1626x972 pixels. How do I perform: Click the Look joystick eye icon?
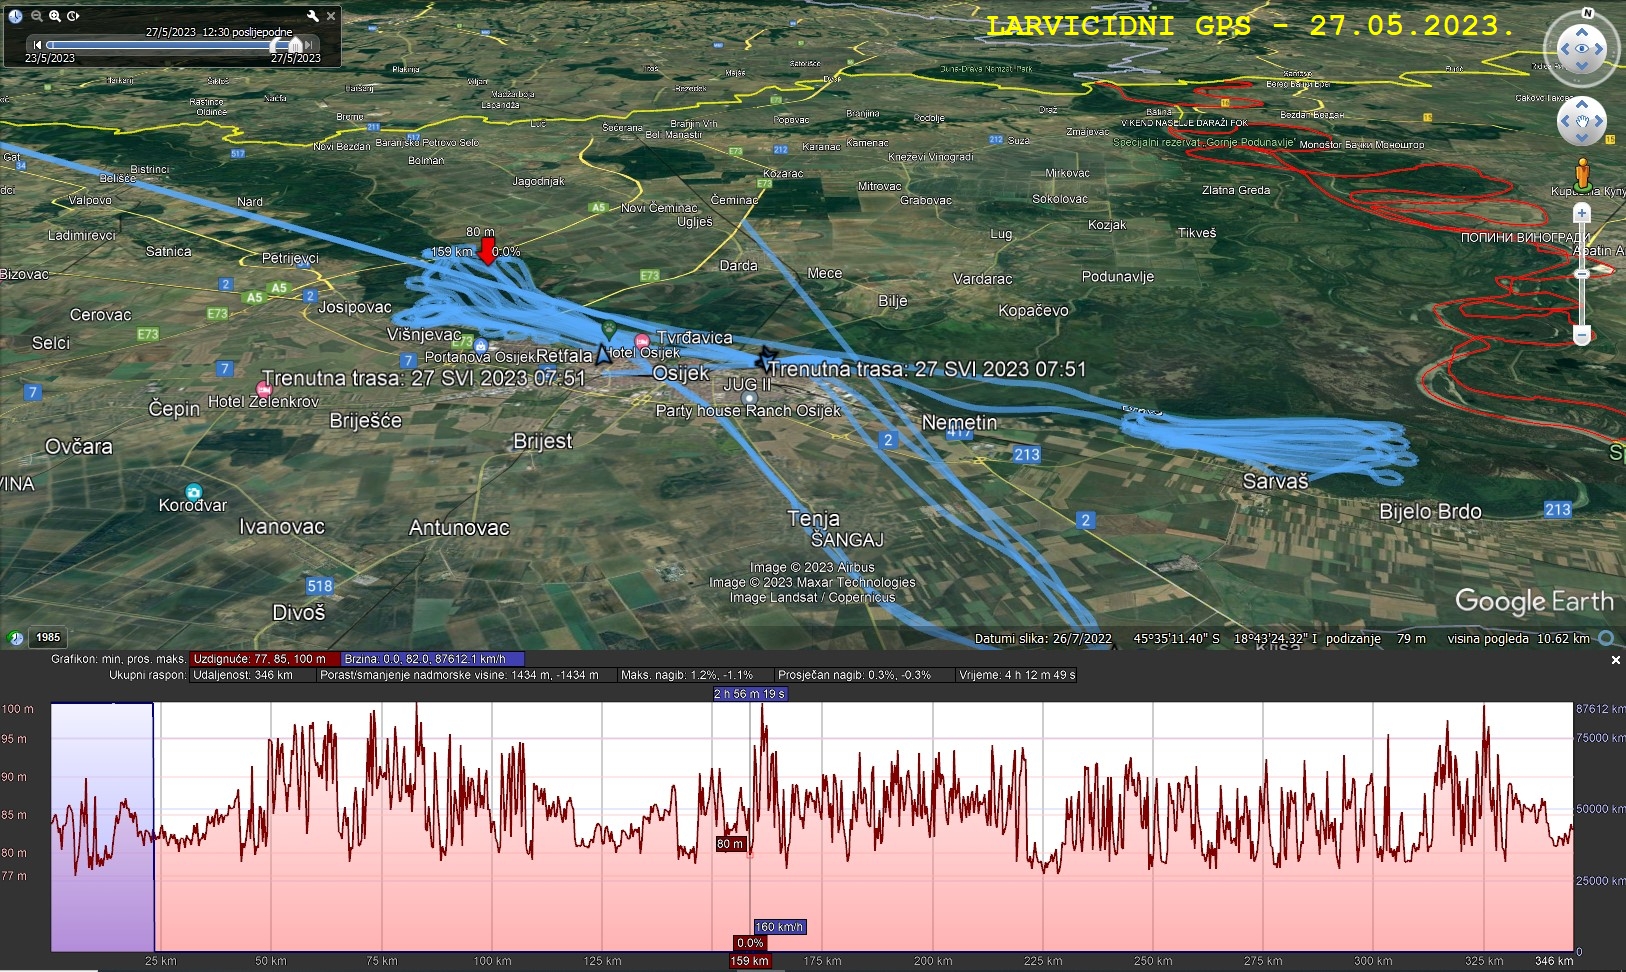click(x=1581, y=49)
